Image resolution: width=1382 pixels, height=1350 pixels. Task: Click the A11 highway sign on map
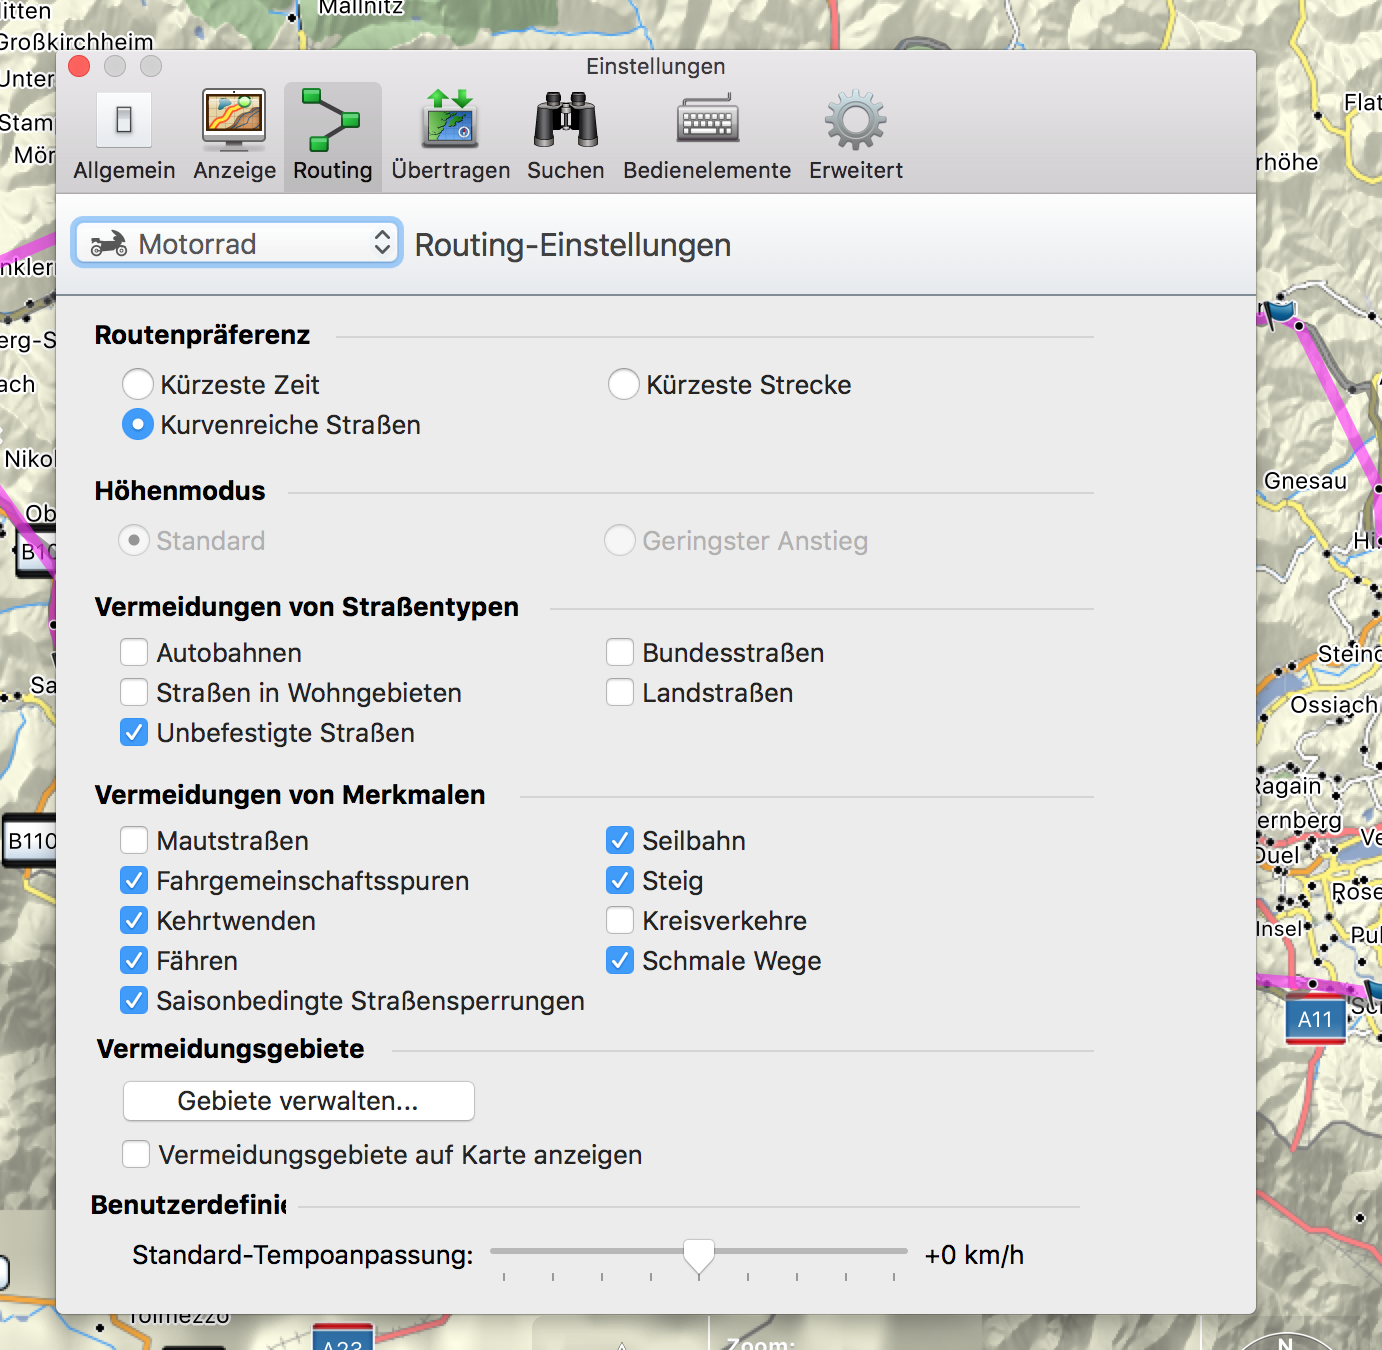point(1314,1020)
